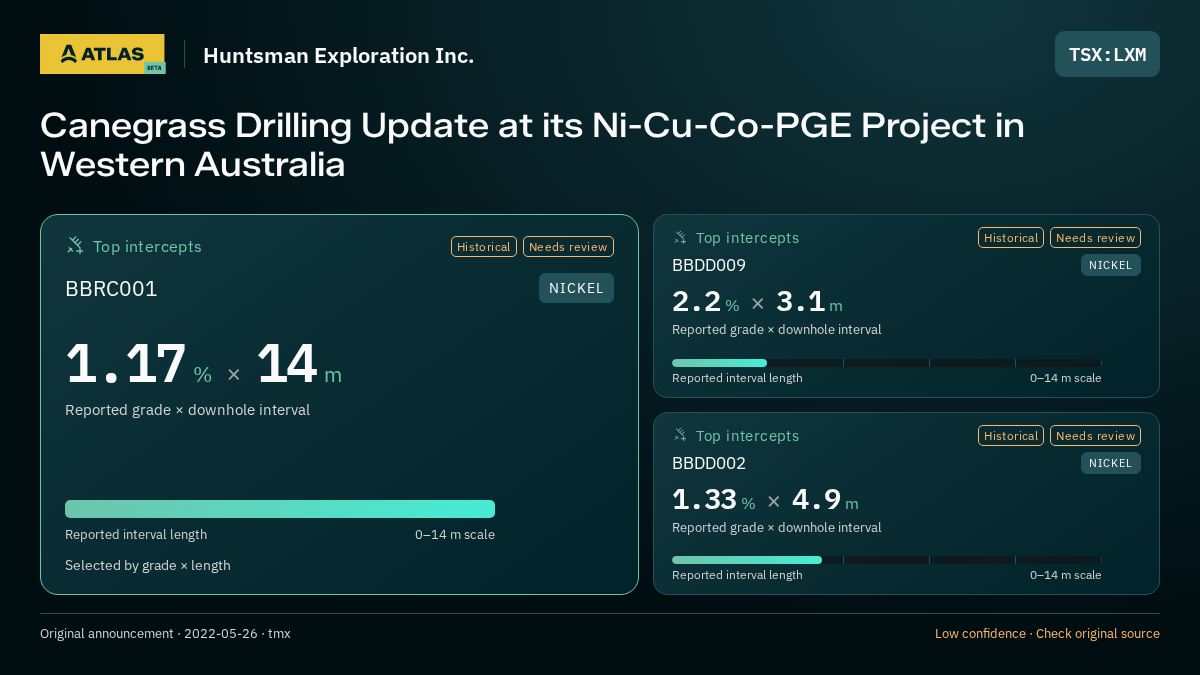Click the 1.33 % grade value
1200x675 pixels.
click(714, 499)
